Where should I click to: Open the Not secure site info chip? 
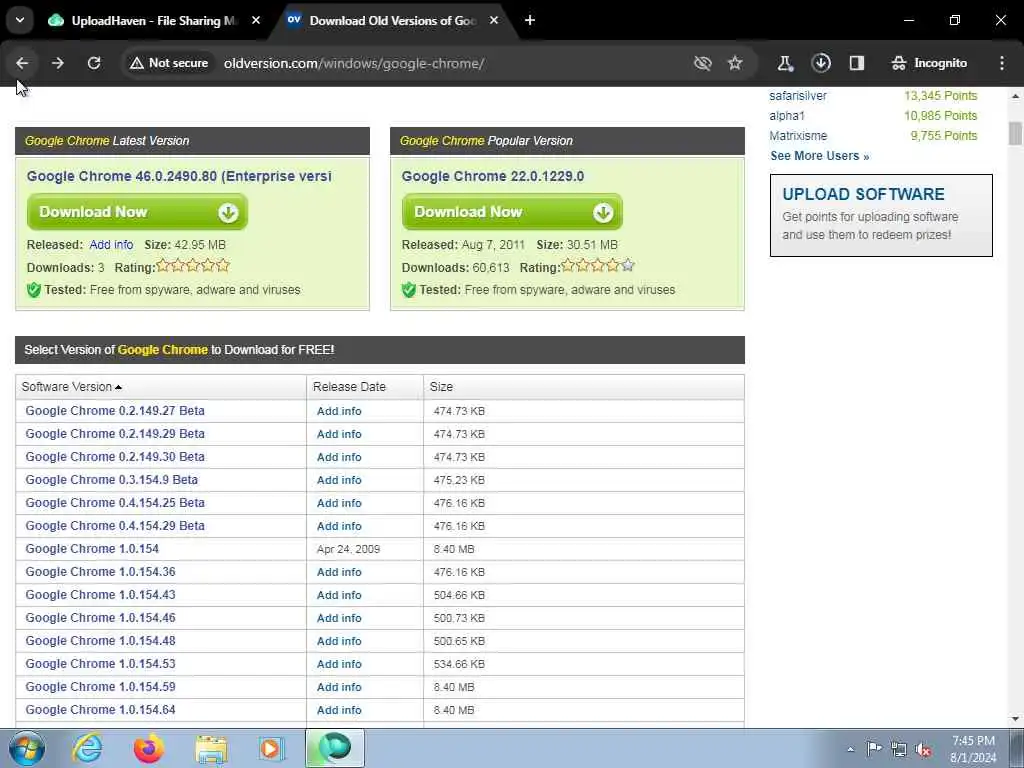click(169, 63)
